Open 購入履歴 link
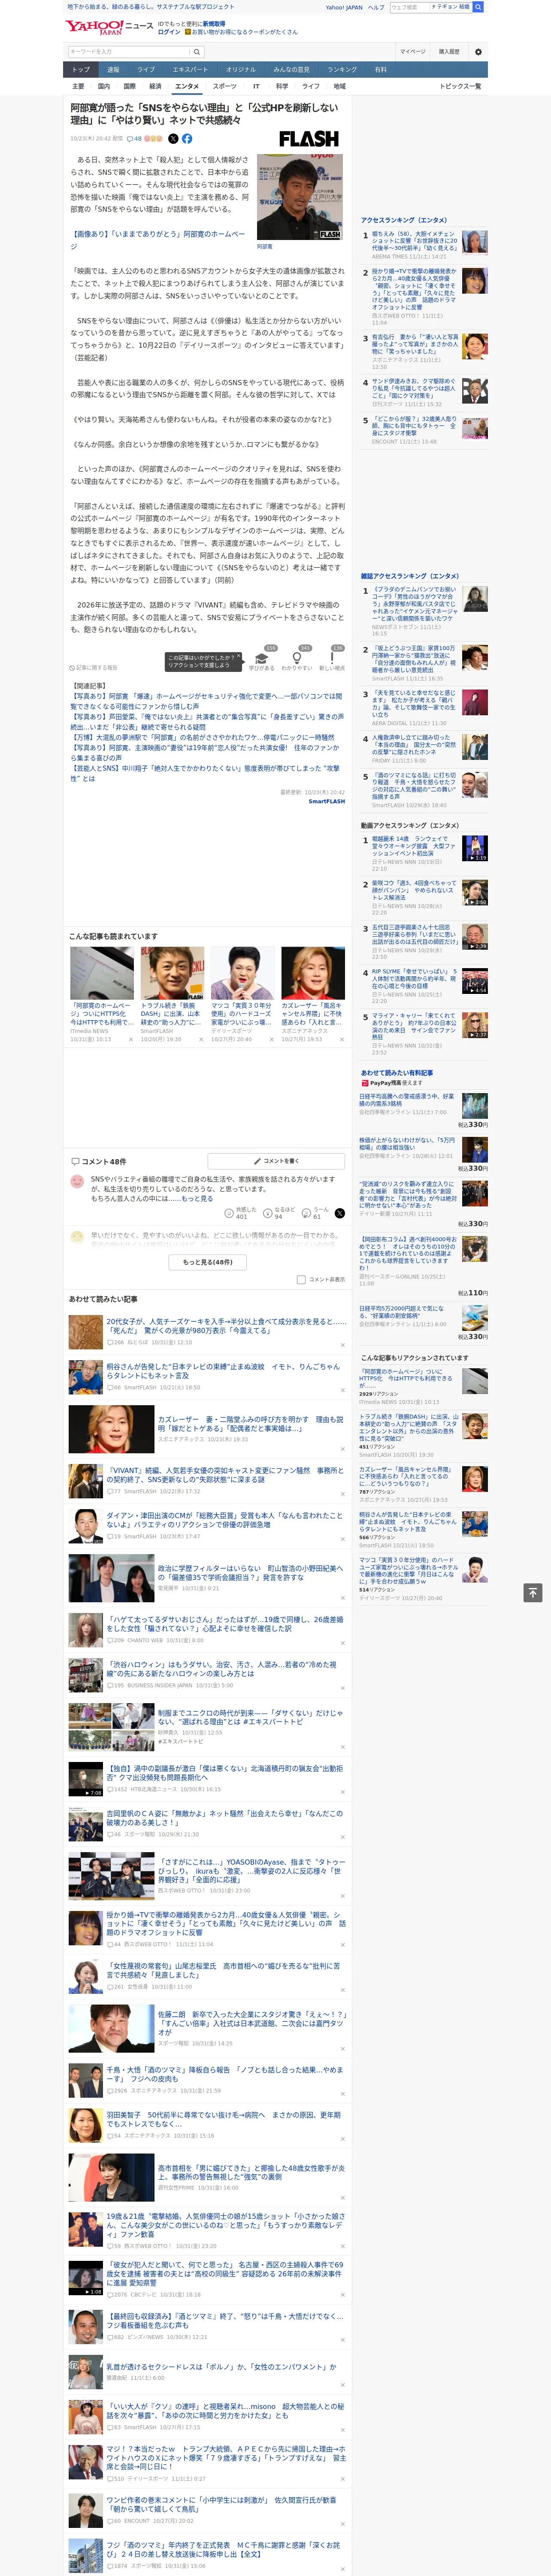The image size is (551, 2576). 449,52
